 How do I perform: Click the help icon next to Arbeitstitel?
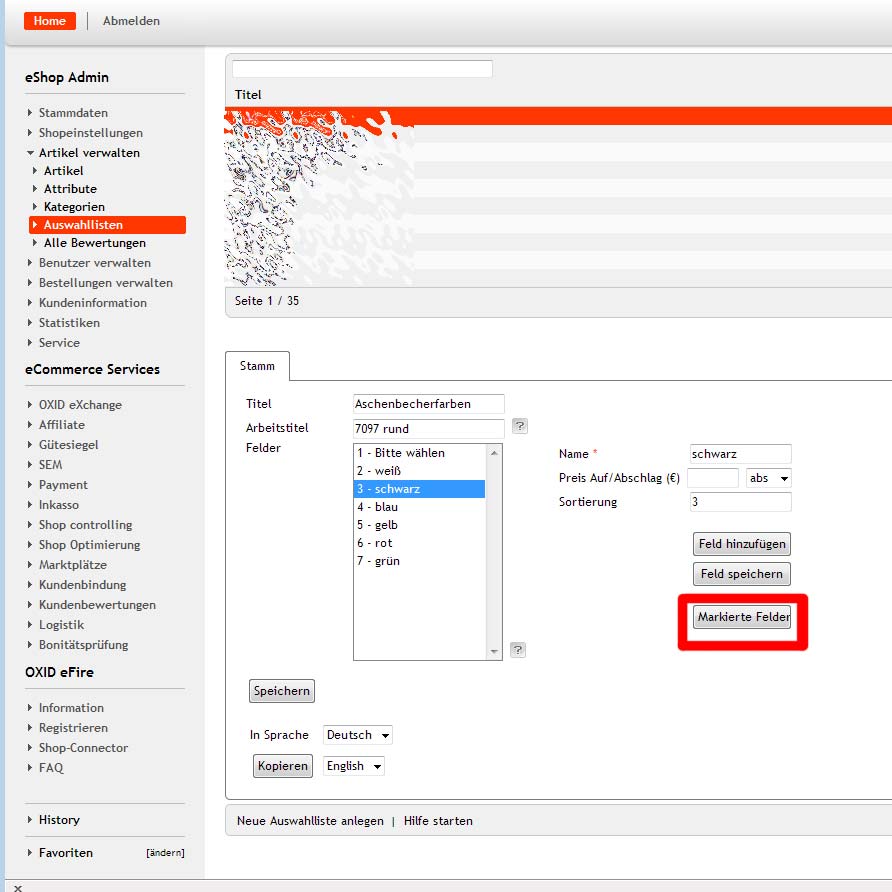coord(519,426)
